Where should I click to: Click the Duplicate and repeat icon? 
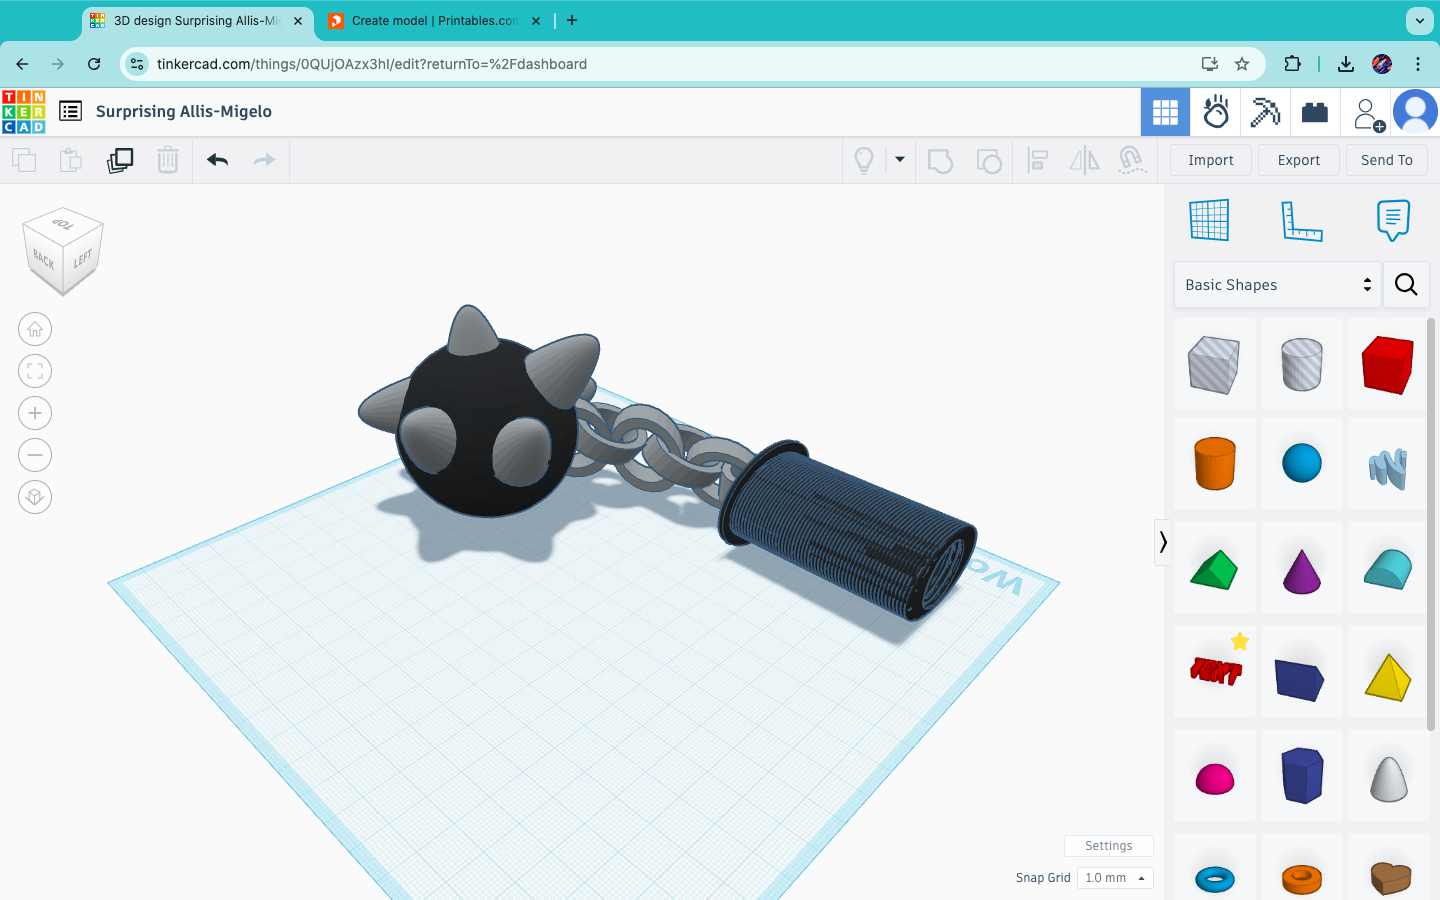click(120, 160)
